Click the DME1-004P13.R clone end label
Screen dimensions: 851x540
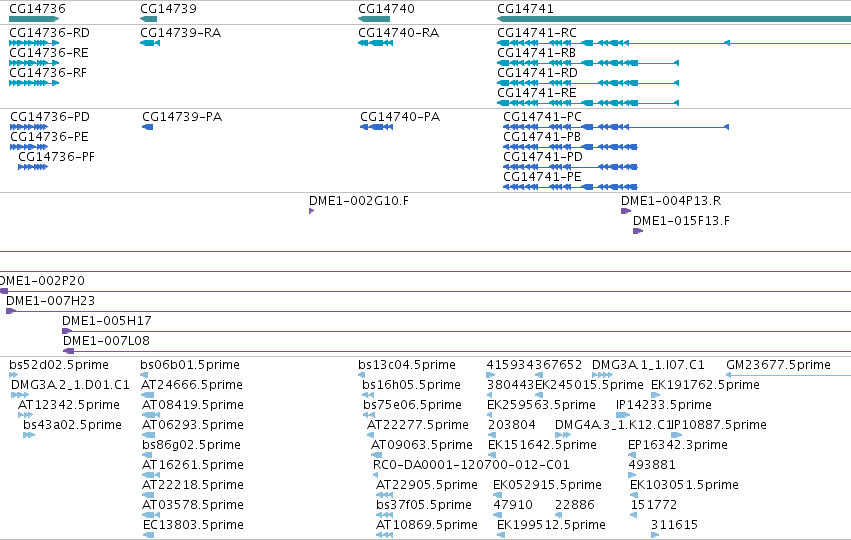[x=671, y=201]
